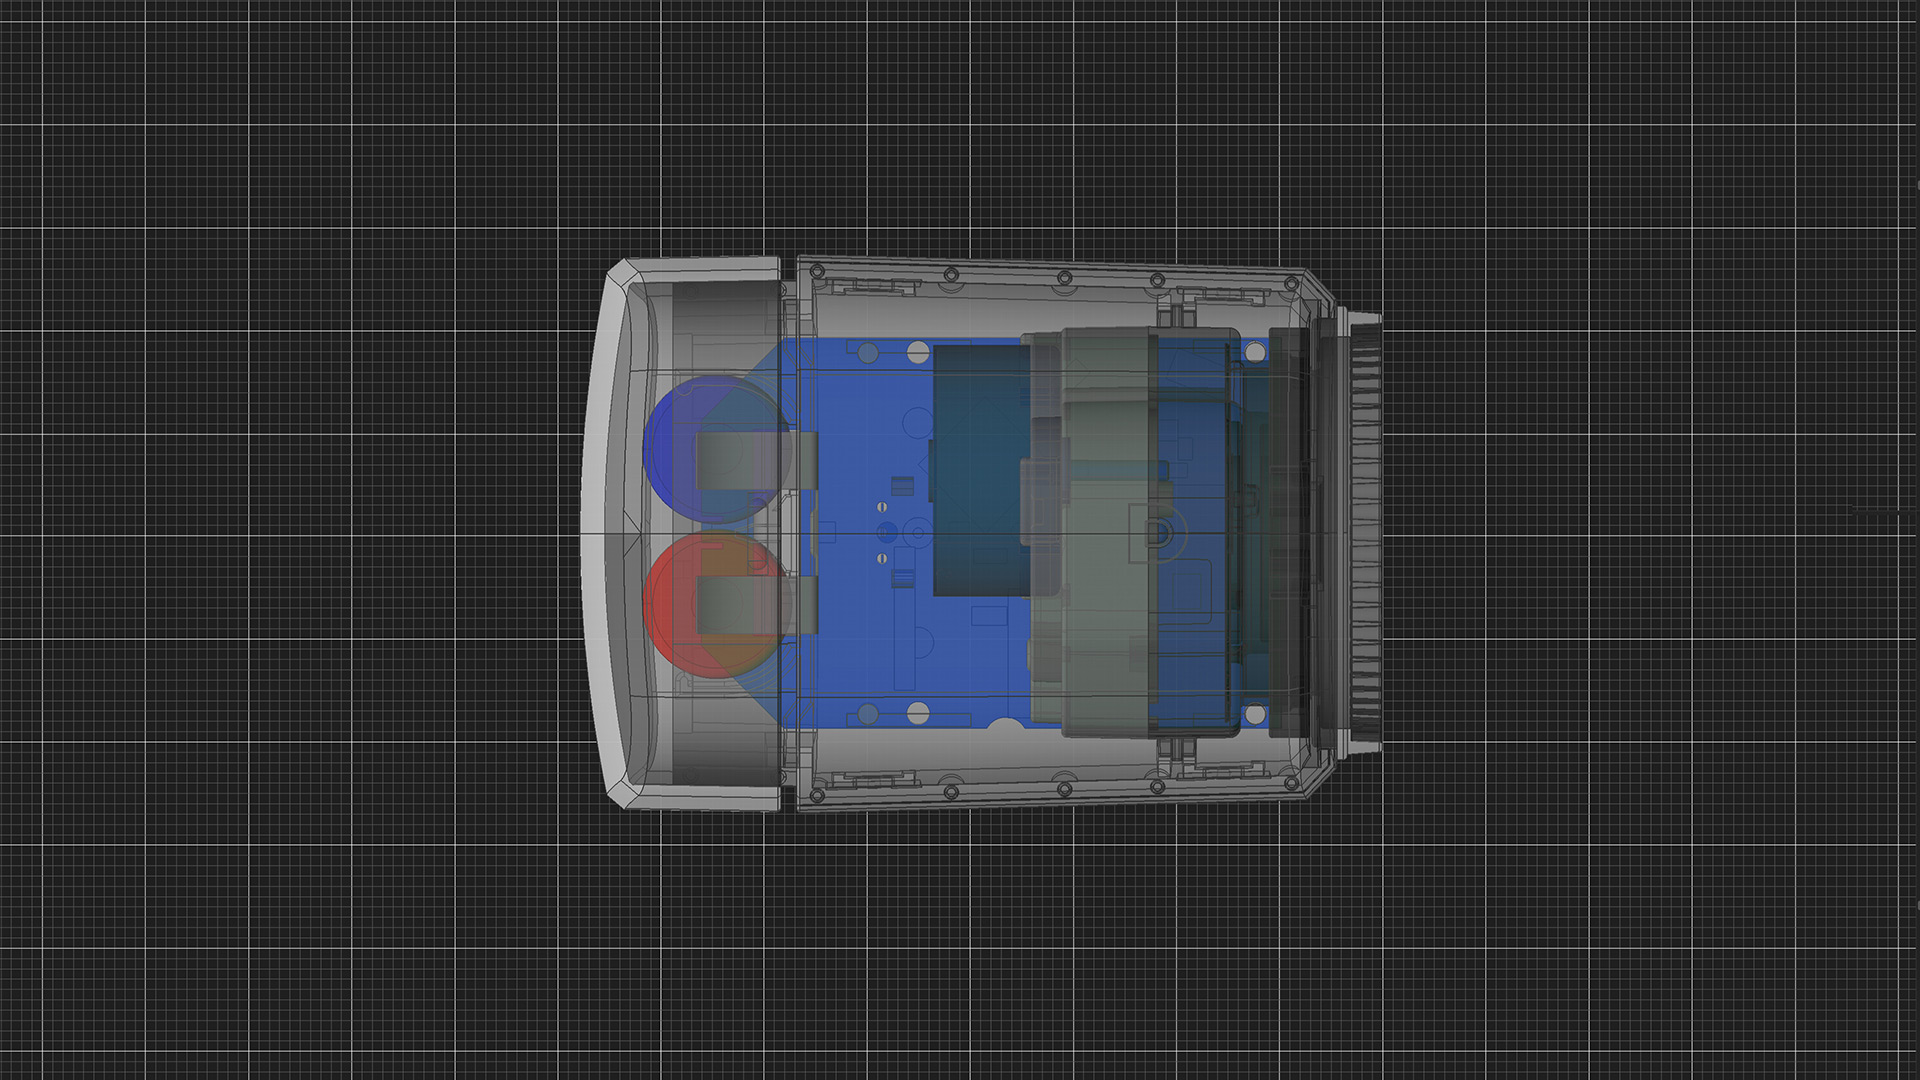Click white hole on top-left edge of board

(917, 352)
